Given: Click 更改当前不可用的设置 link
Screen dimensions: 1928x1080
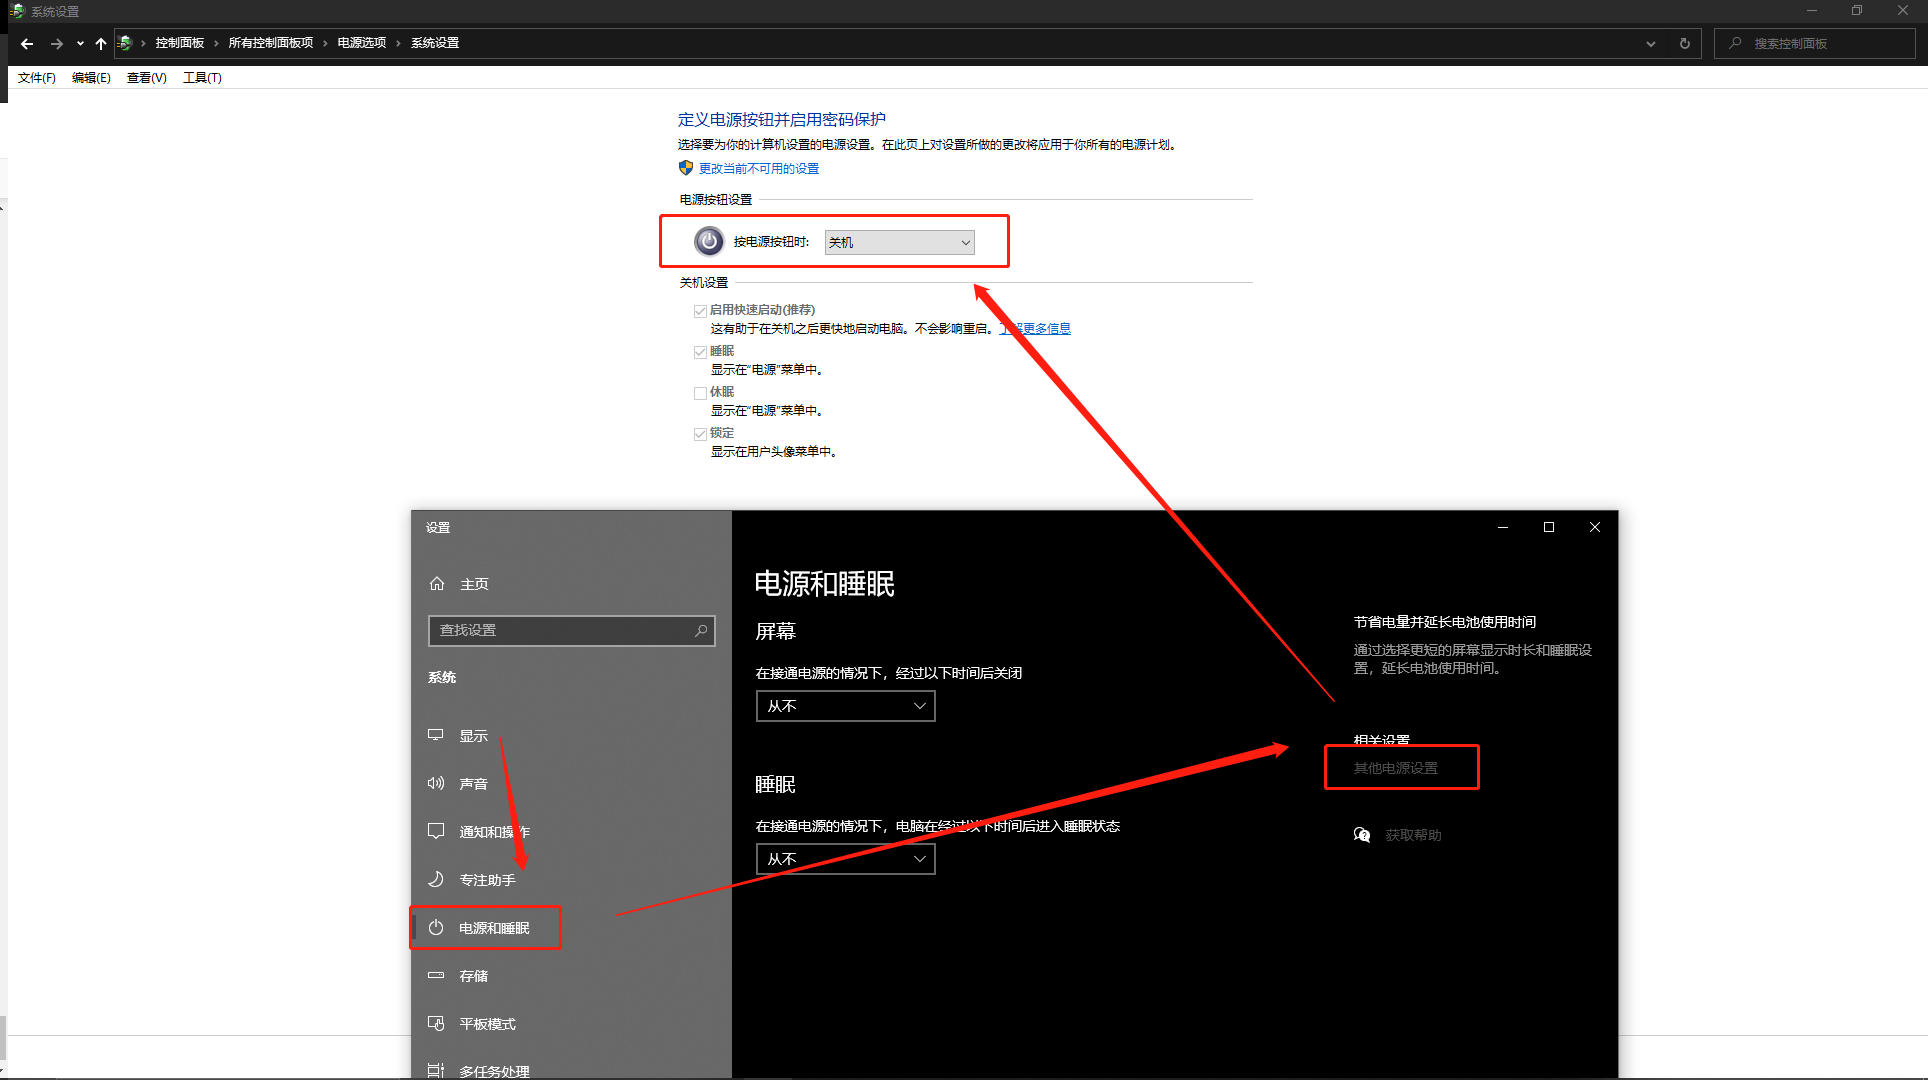Looking at the screenshot, I should coord(758,169).
